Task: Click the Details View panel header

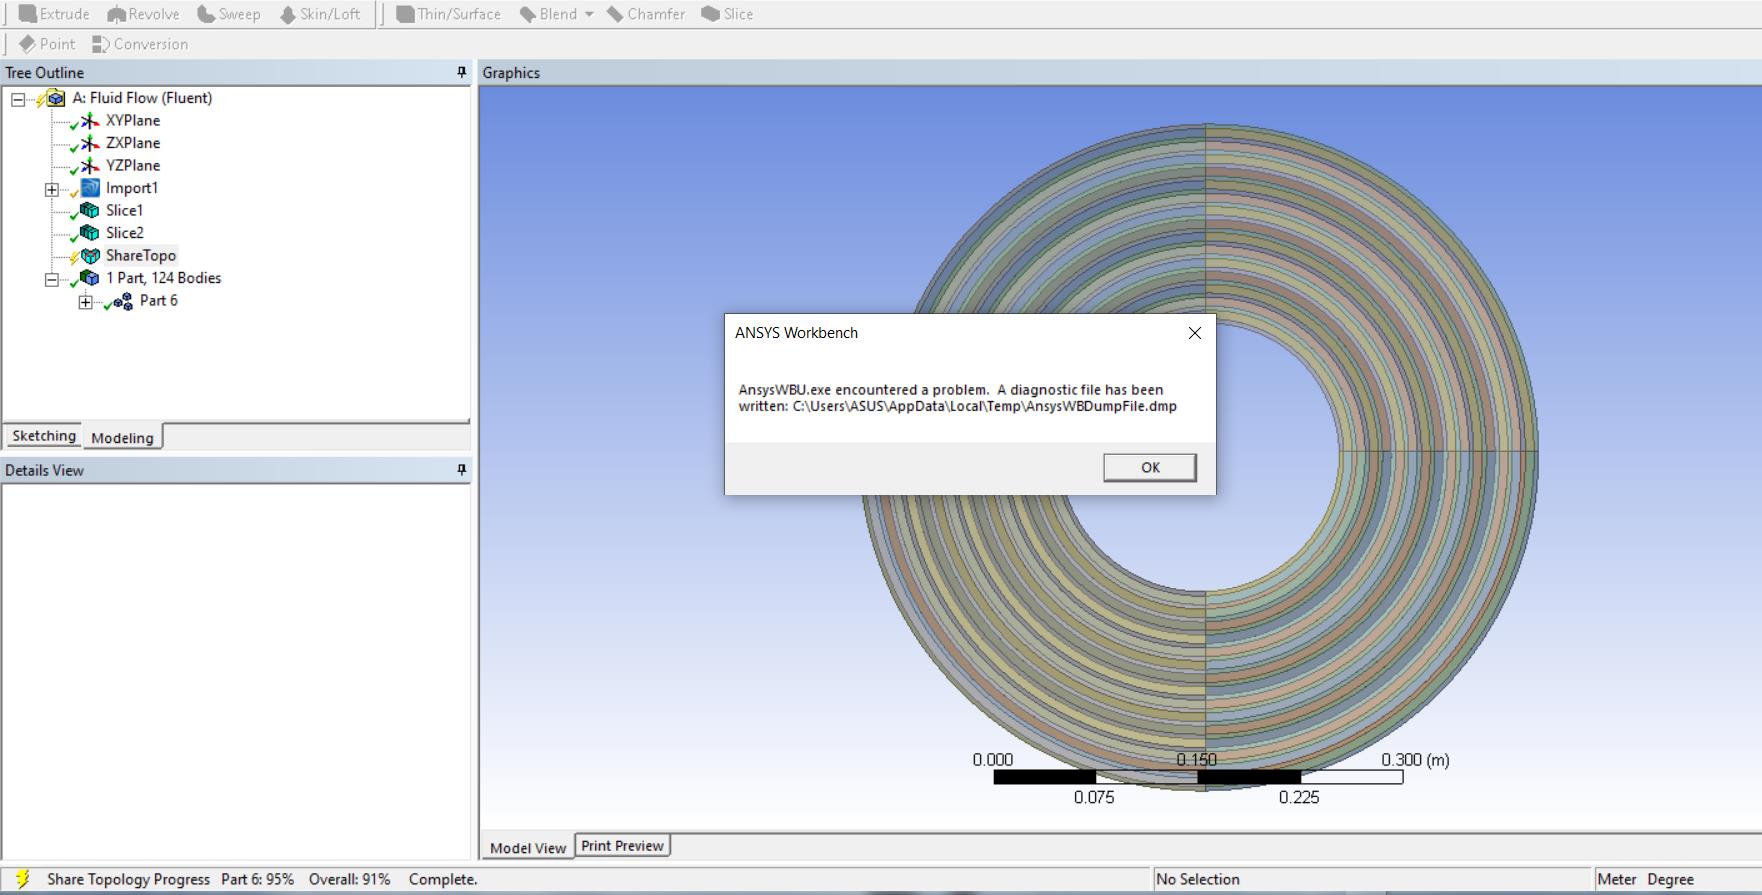Action: pyautogui.click(x=236, y=470)
